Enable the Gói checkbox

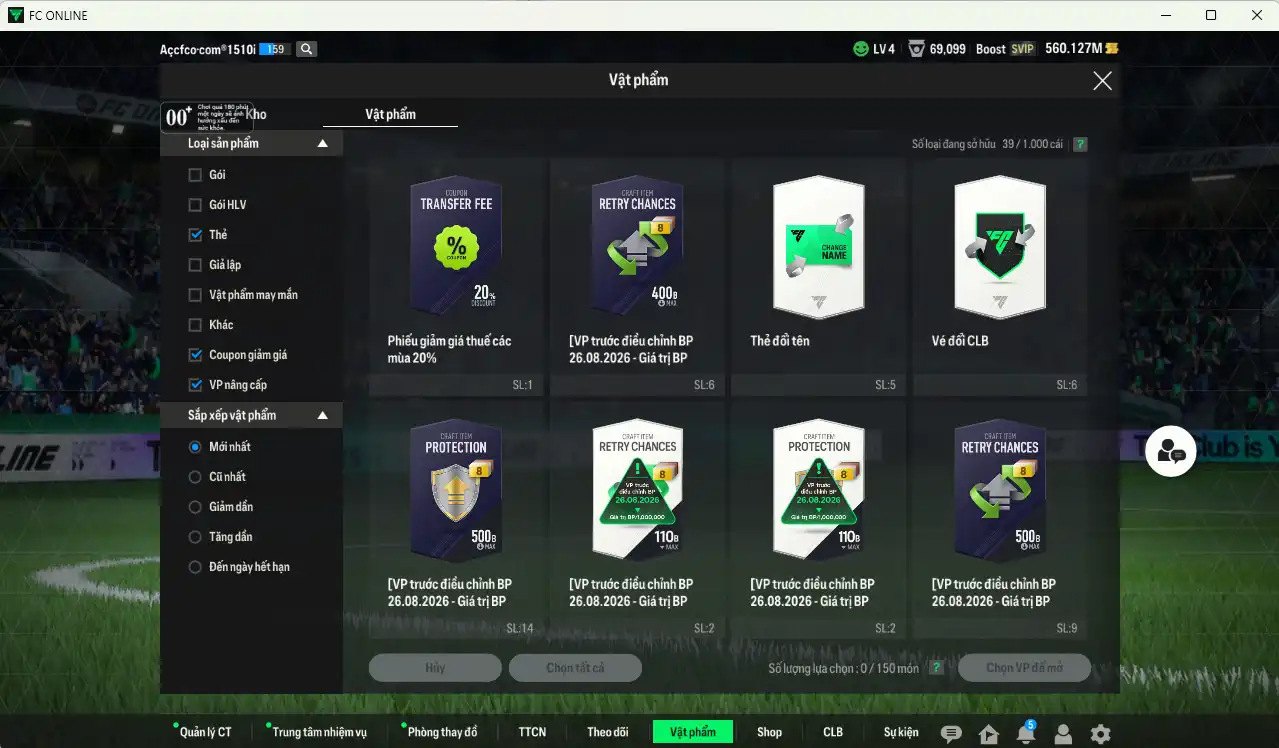point(195,175)
